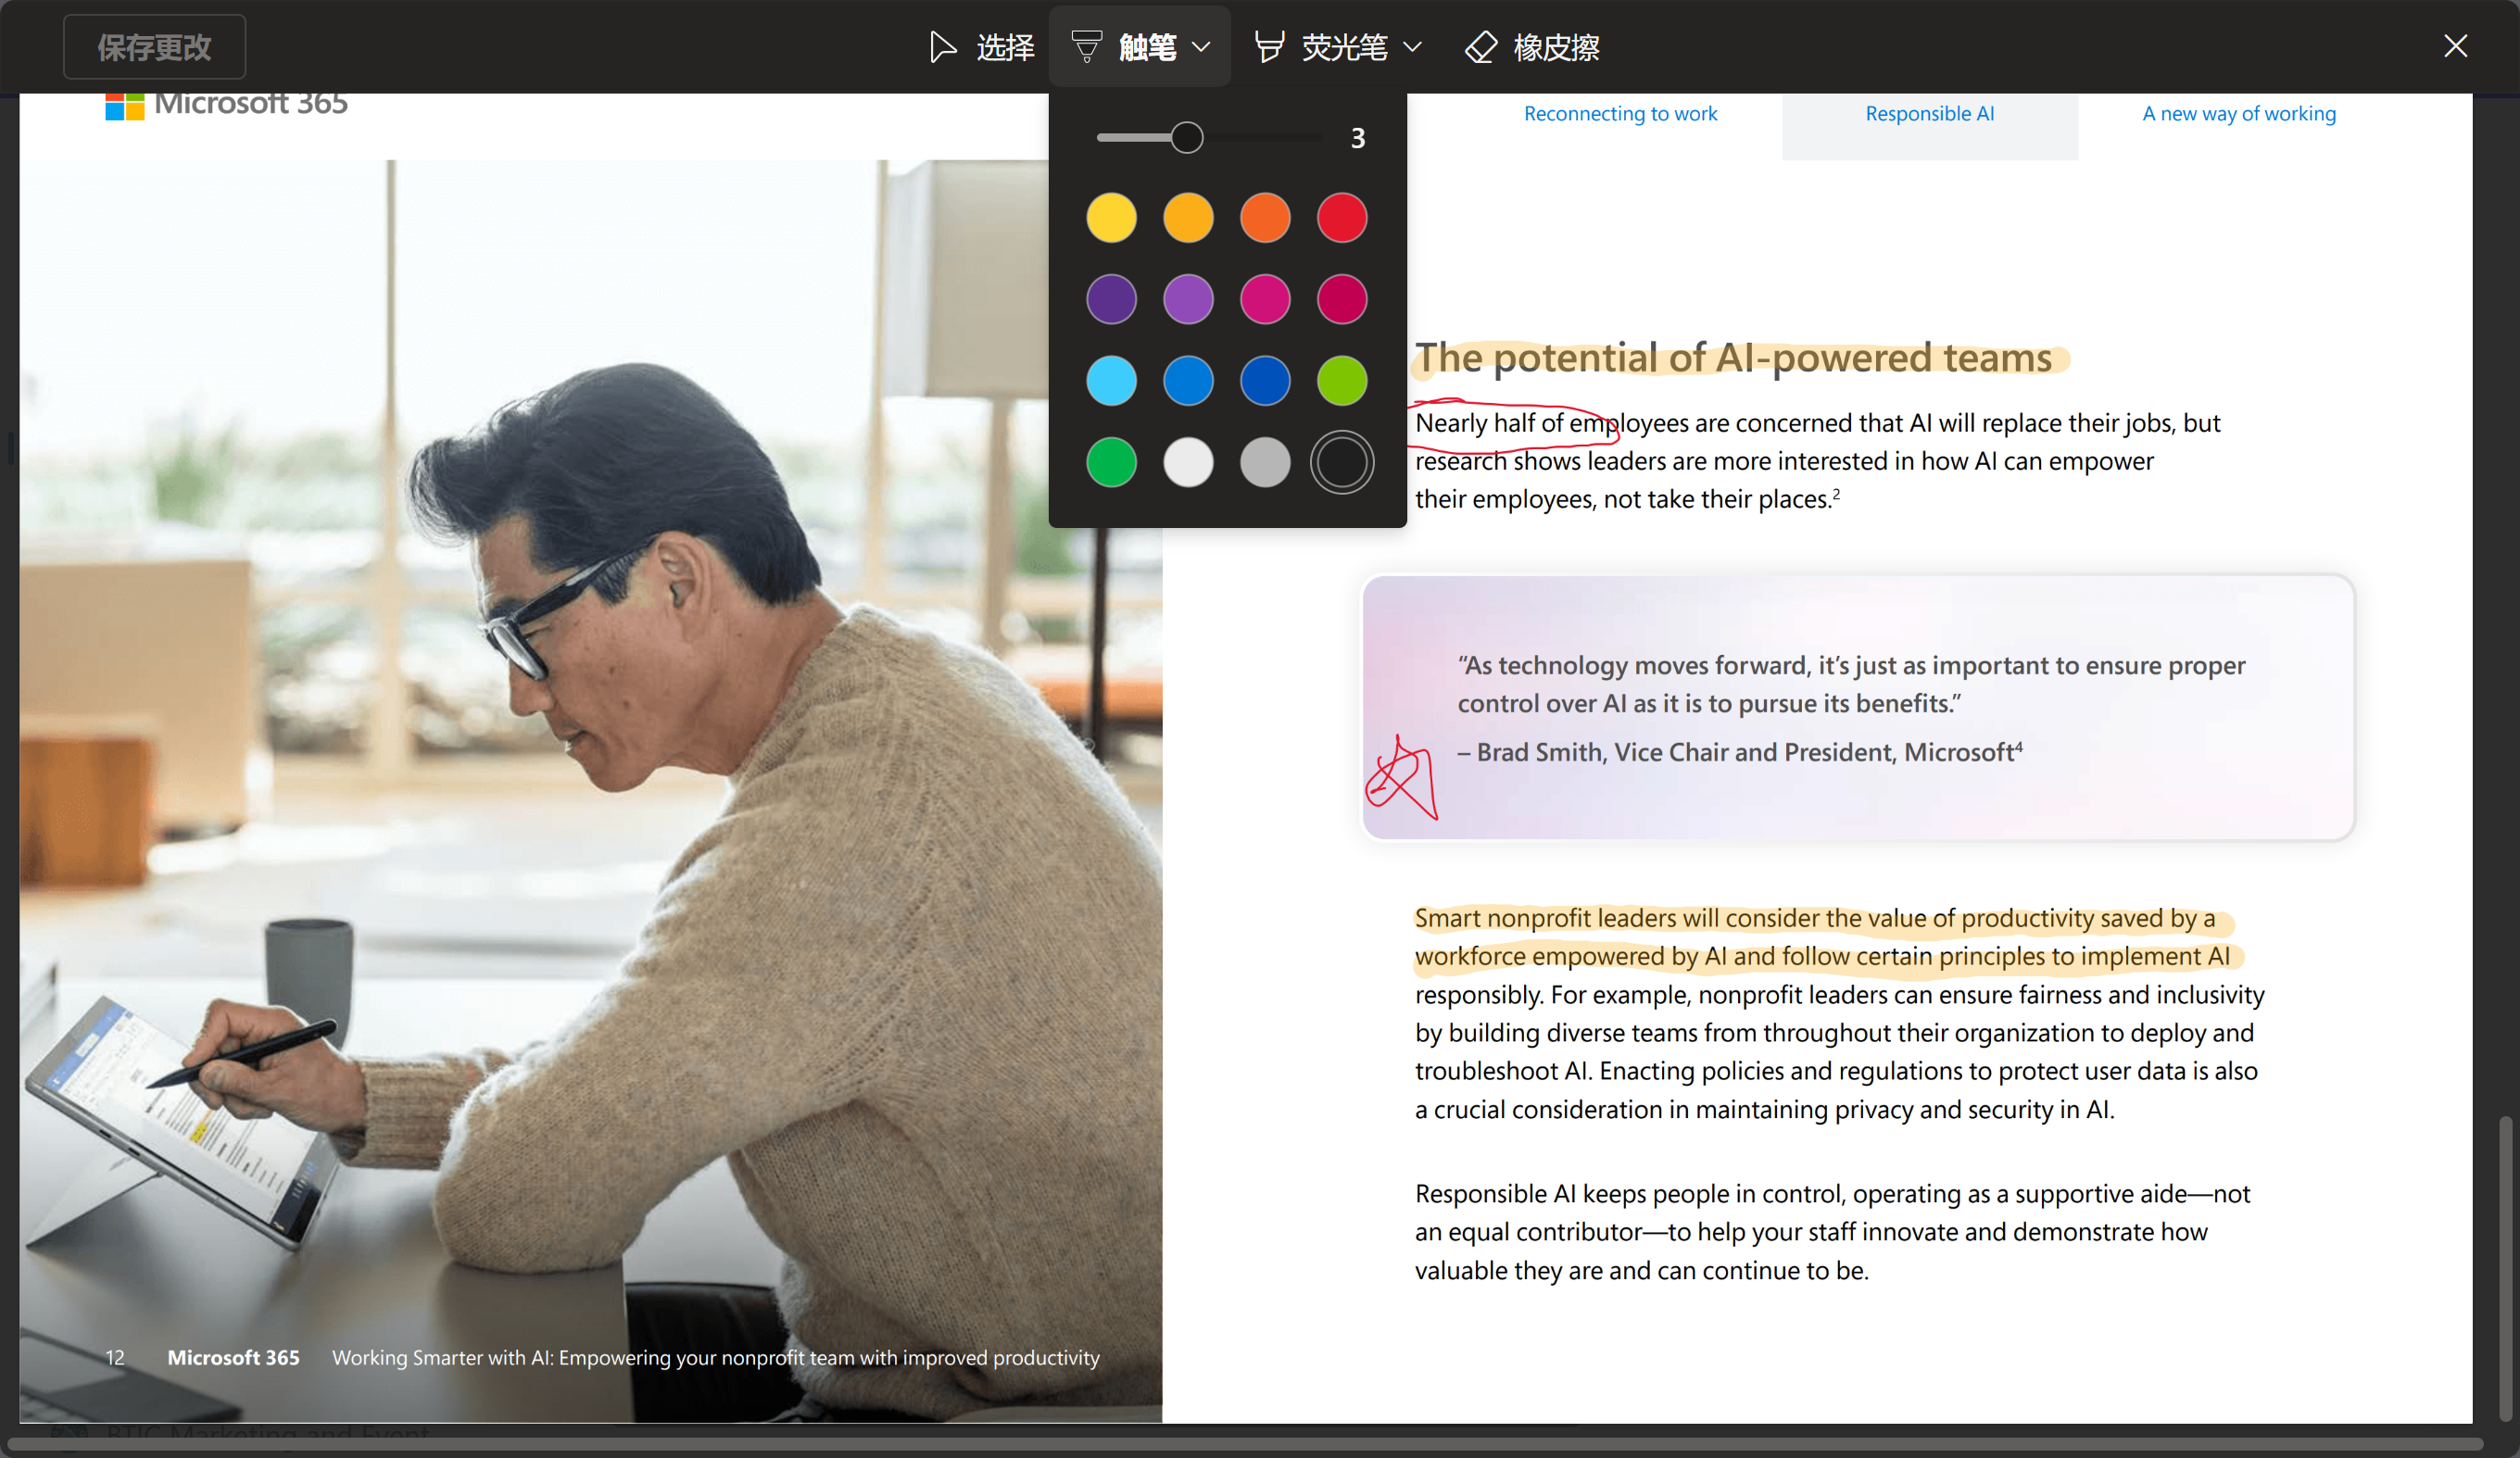Select the pen (触笔) tool icon

(1086, 46)
